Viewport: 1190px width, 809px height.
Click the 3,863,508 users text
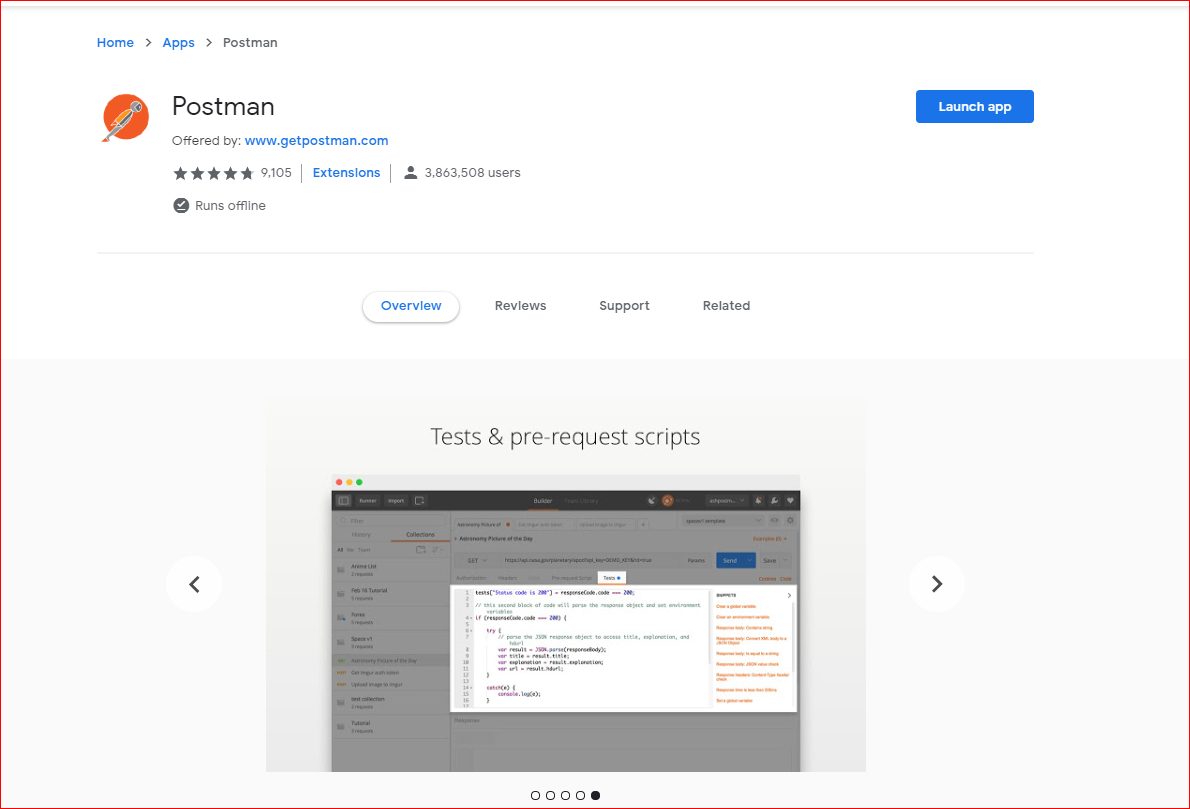pos(472,173)
